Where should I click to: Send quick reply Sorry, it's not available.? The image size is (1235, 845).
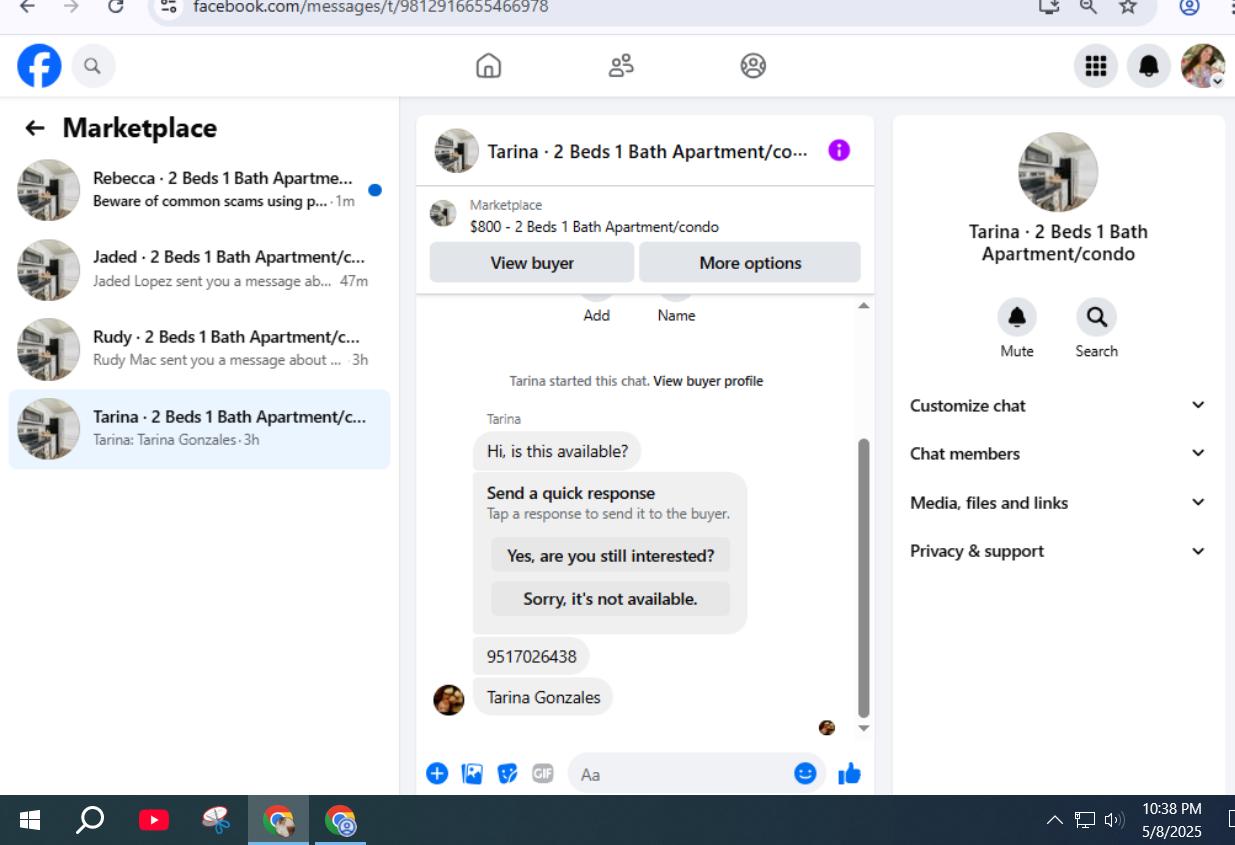(610, 599)
